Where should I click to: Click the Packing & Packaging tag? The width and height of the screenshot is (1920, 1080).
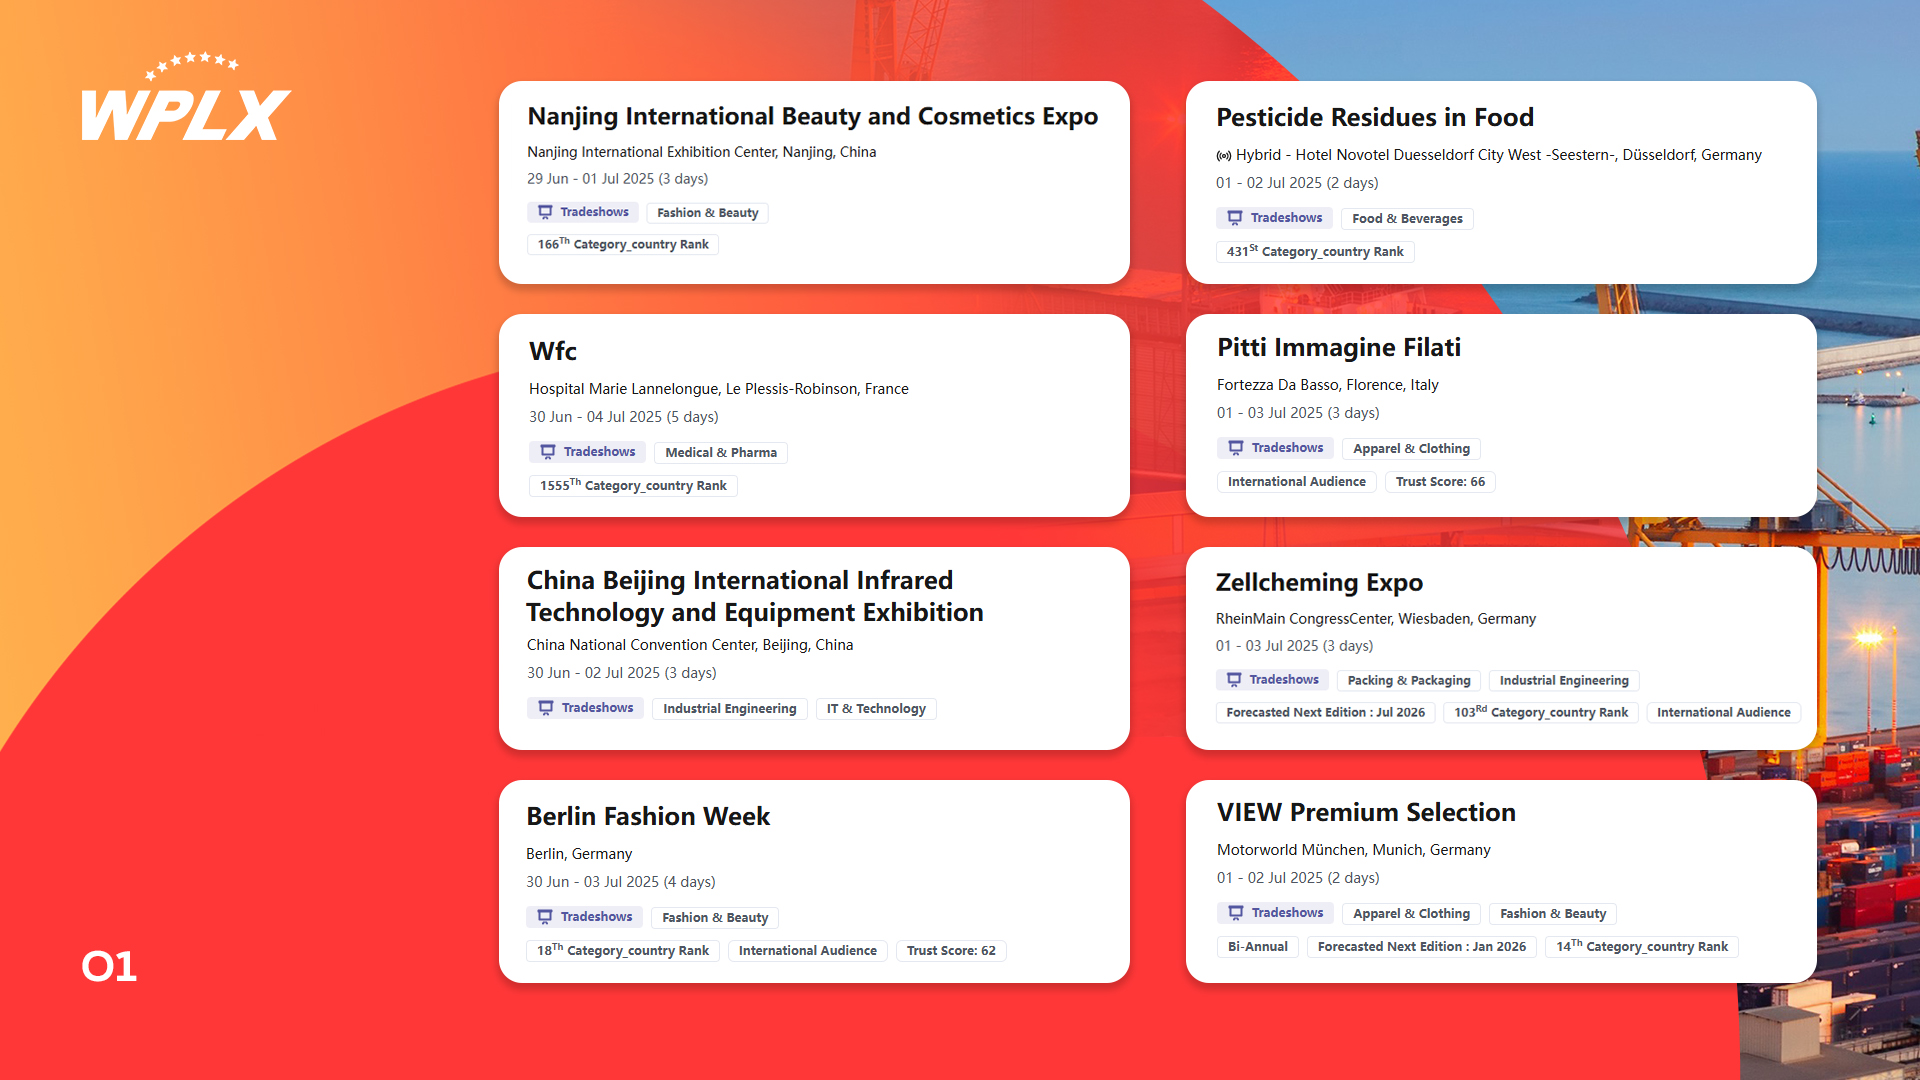click(1408, 681)
